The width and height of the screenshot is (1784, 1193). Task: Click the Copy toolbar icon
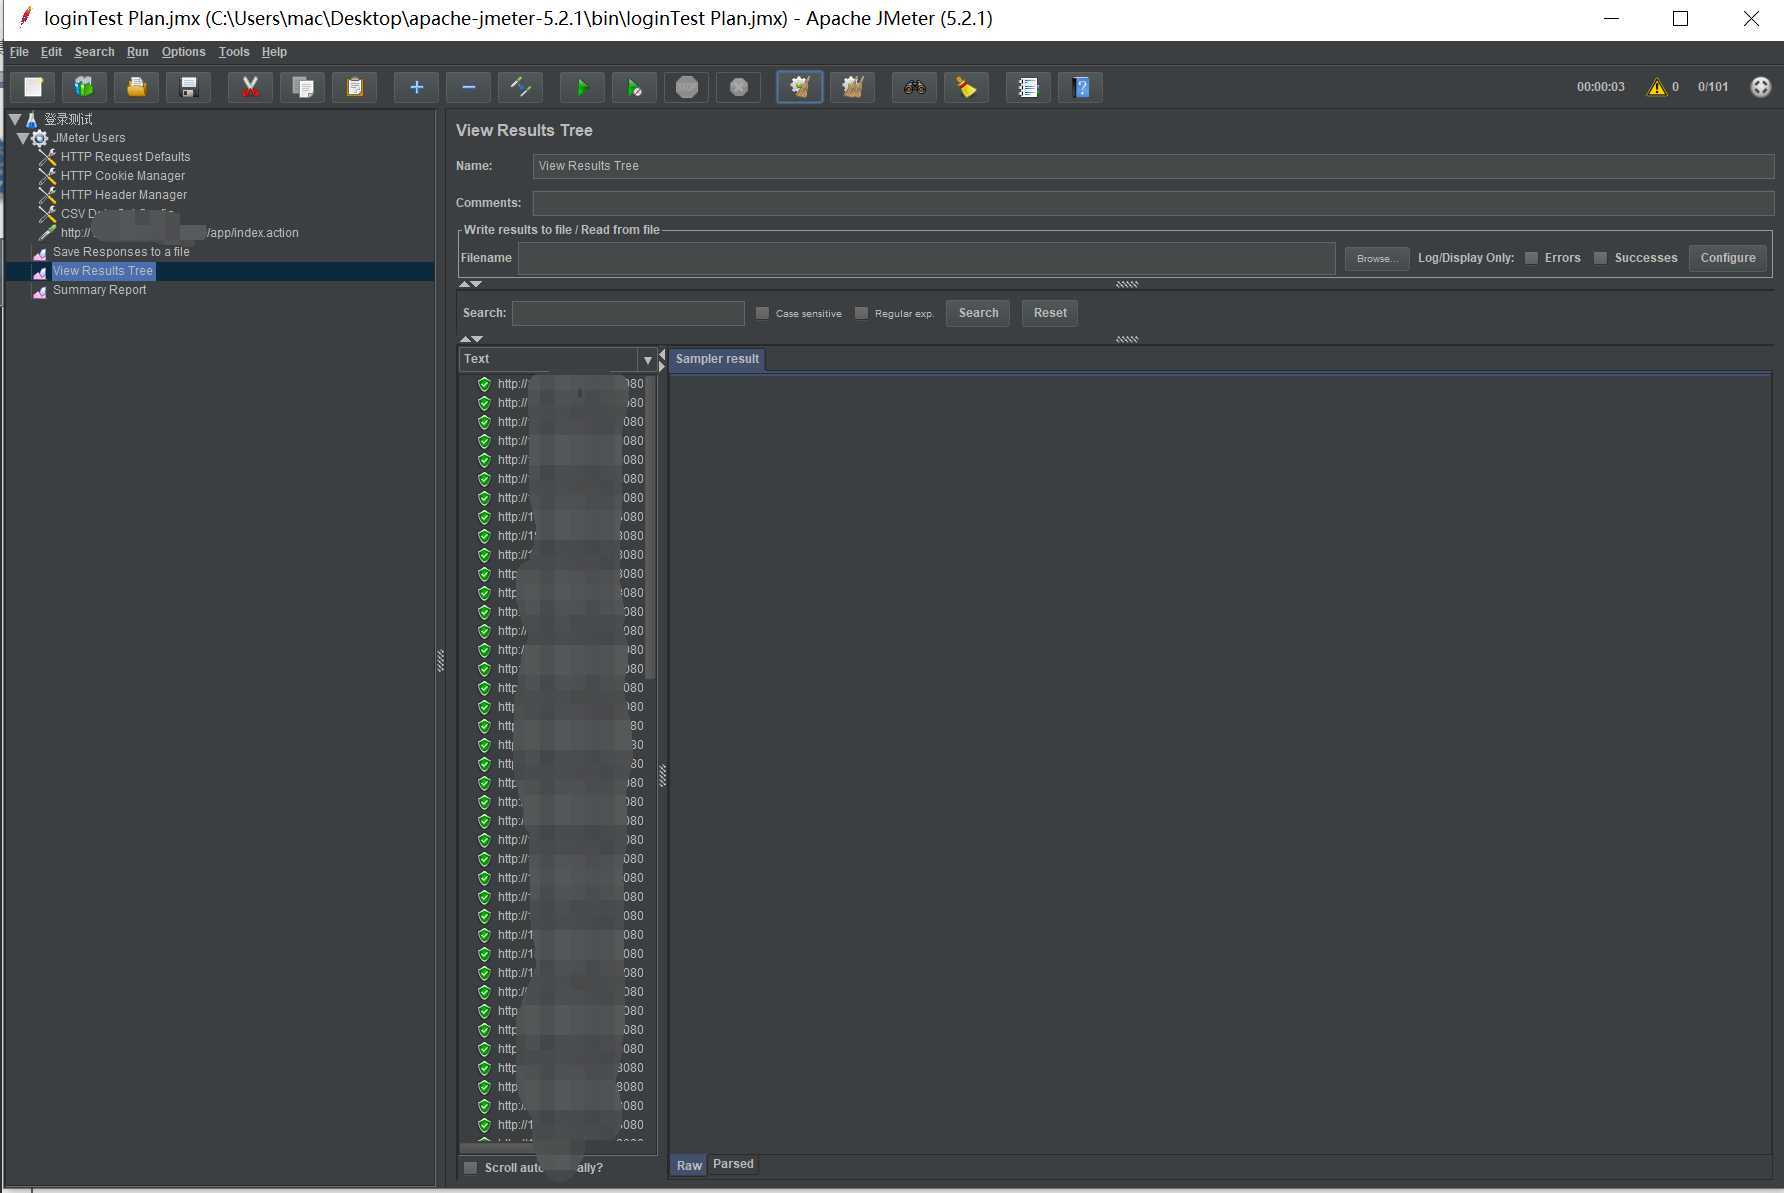coord(302,87)
